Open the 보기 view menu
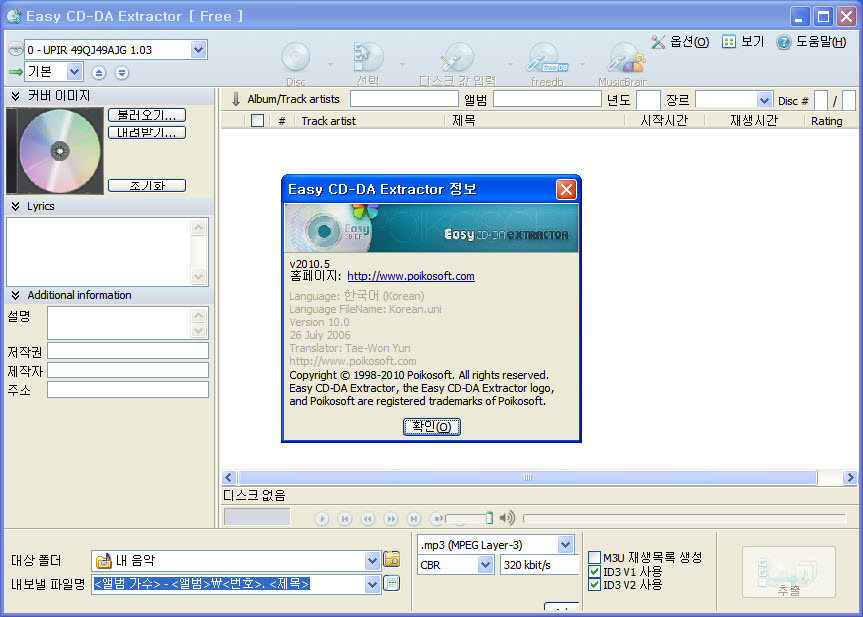The height and width of the screenshot is (617, 863). tap(743, 42)
